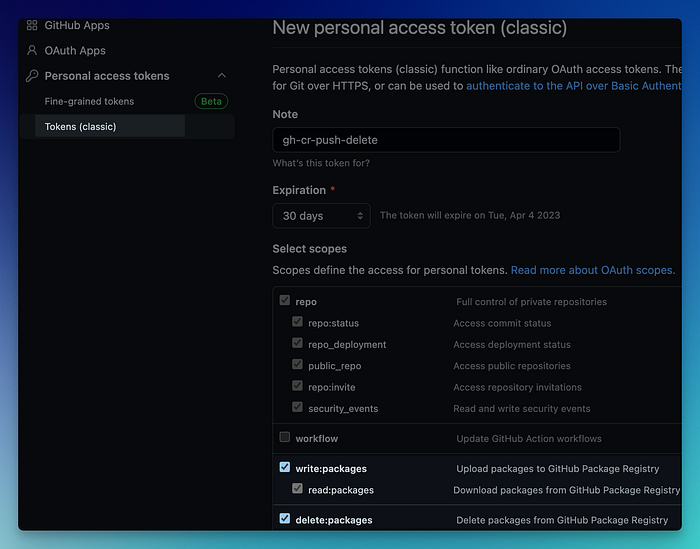Open GitHub Apps in sidebar

77,25
